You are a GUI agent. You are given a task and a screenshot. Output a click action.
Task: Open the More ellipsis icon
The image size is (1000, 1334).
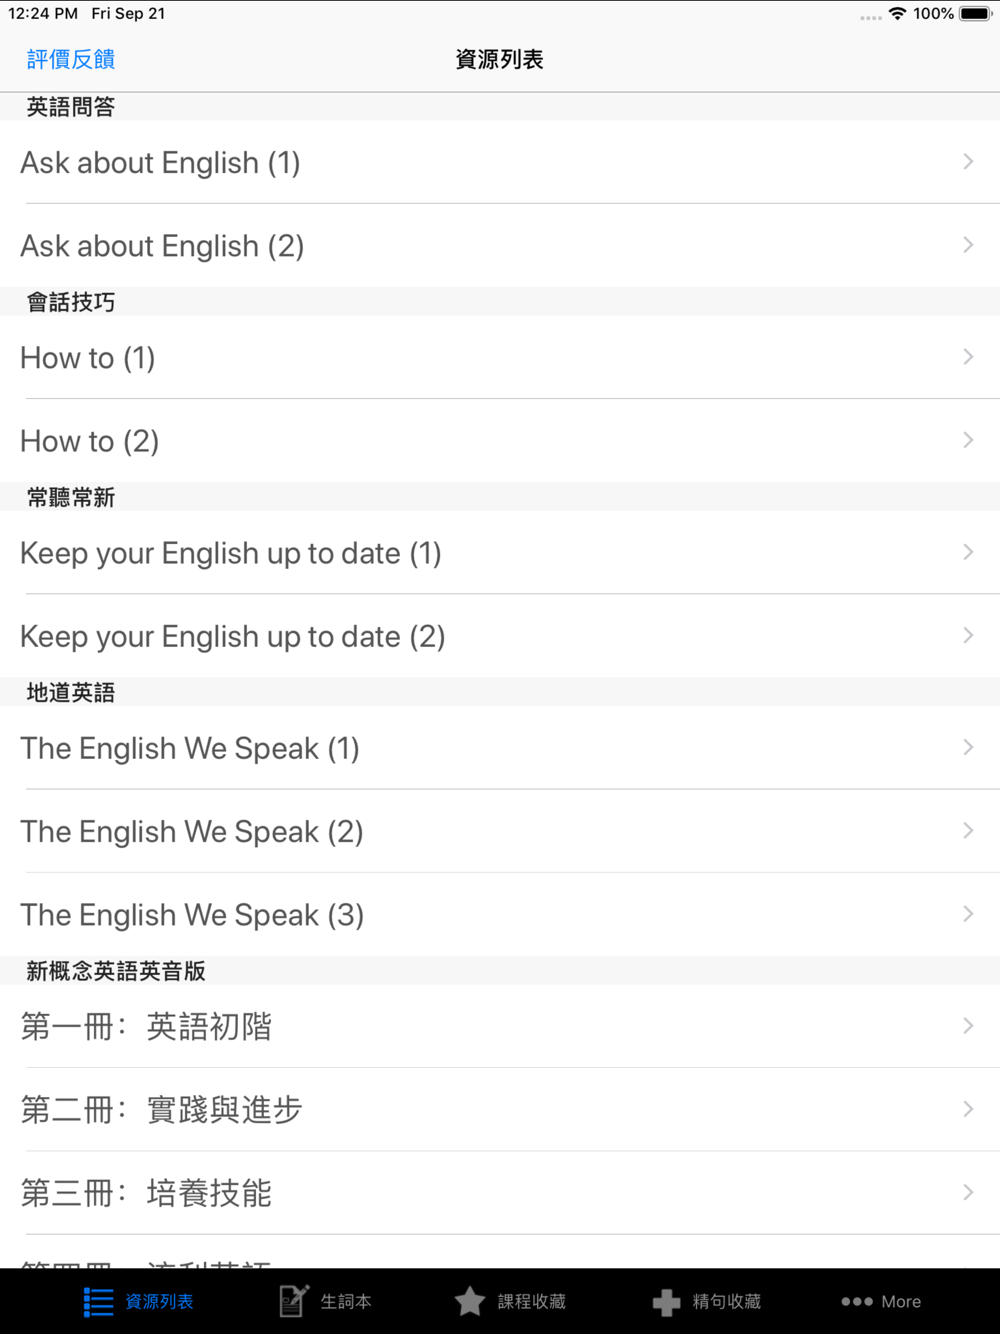tap(856, 1302)
